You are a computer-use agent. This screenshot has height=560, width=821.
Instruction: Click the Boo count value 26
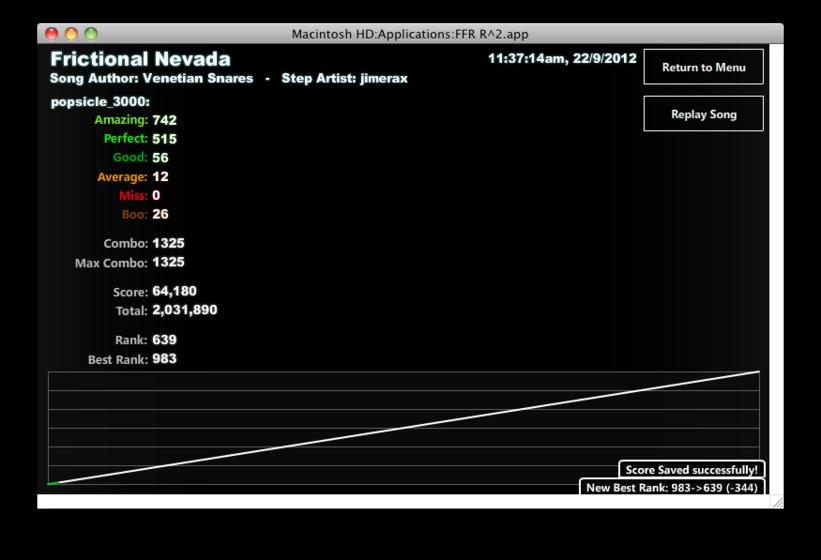coord(160,214)
